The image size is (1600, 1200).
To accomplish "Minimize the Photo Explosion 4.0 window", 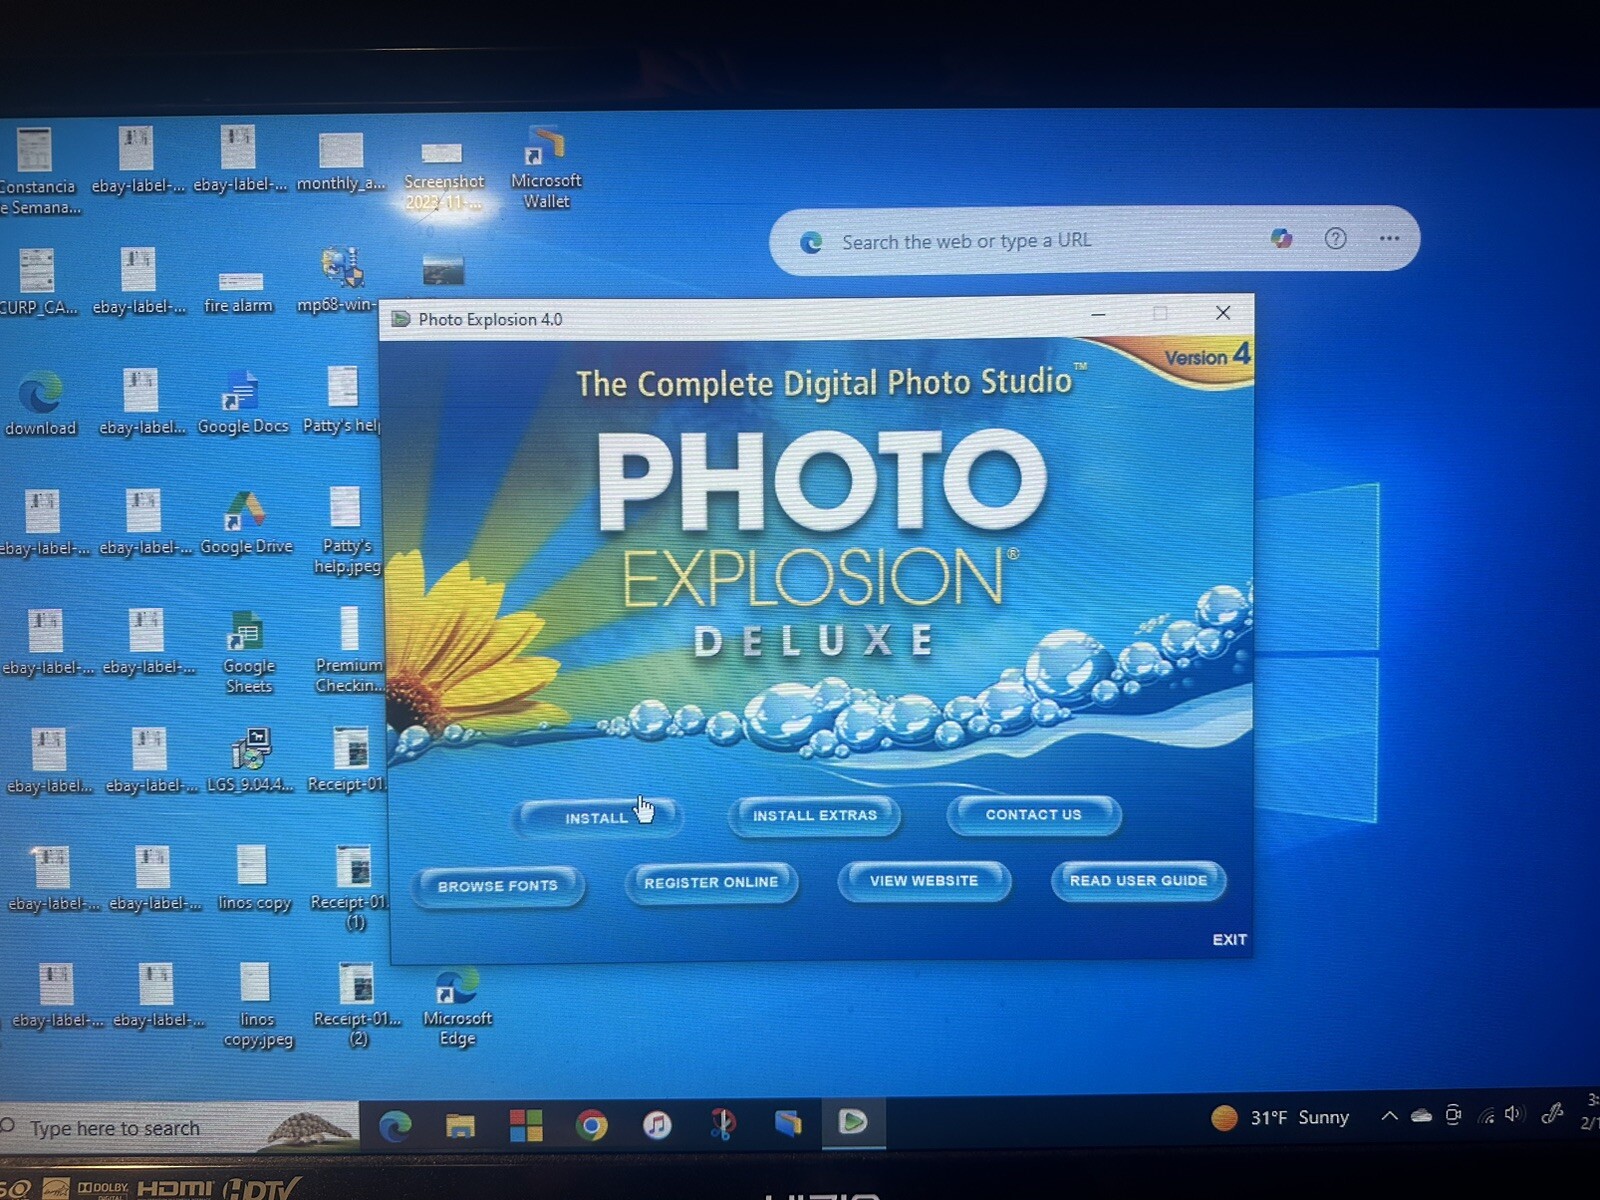I will [1098, 314].
